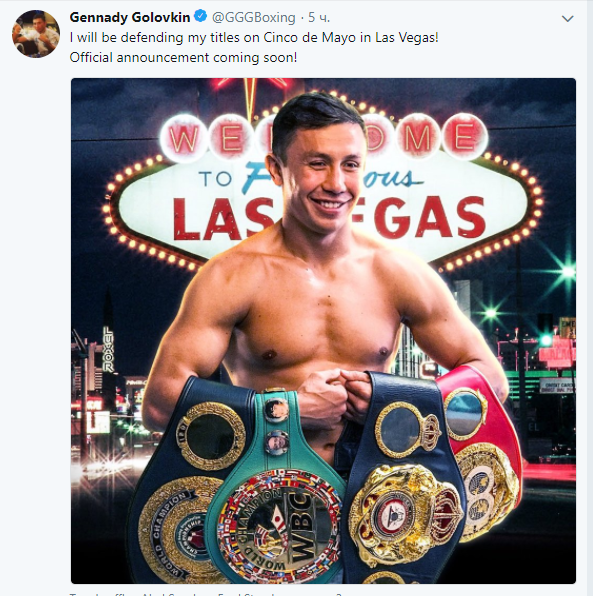
Task: Click the Gennady Golovkin display name
Action: pos(130,17)
